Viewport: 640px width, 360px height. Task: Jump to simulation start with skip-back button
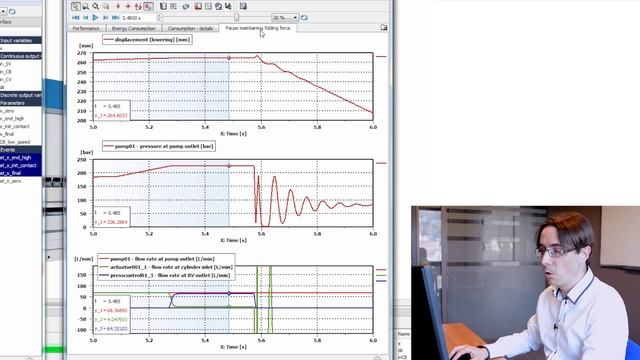point(76,18)
